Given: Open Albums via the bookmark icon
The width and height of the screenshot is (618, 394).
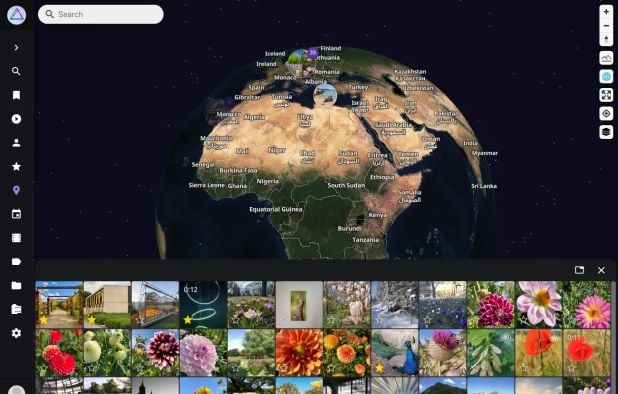Looking at the screenshot, I should pyautogui.click(x=16, y=95).
